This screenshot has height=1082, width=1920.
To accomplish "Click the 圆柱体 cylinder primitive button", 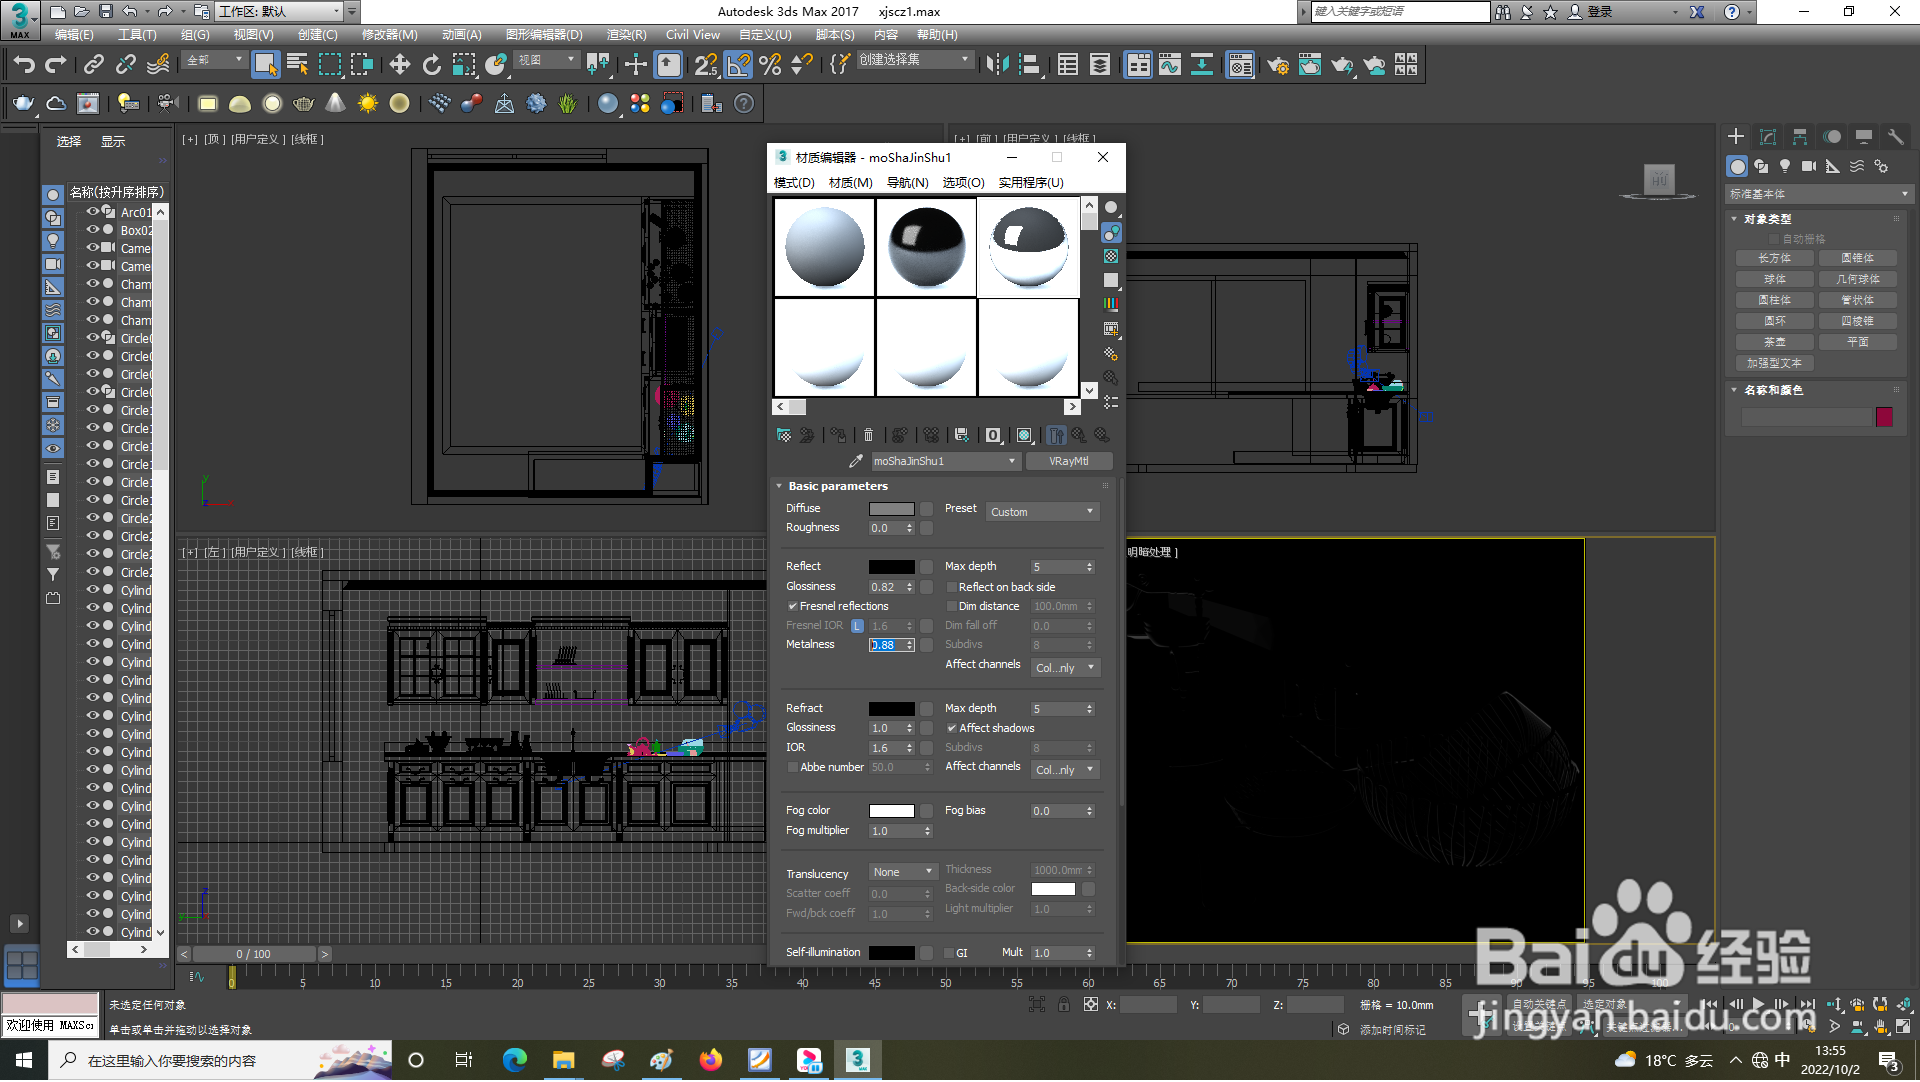I will tap(1774, 301).
